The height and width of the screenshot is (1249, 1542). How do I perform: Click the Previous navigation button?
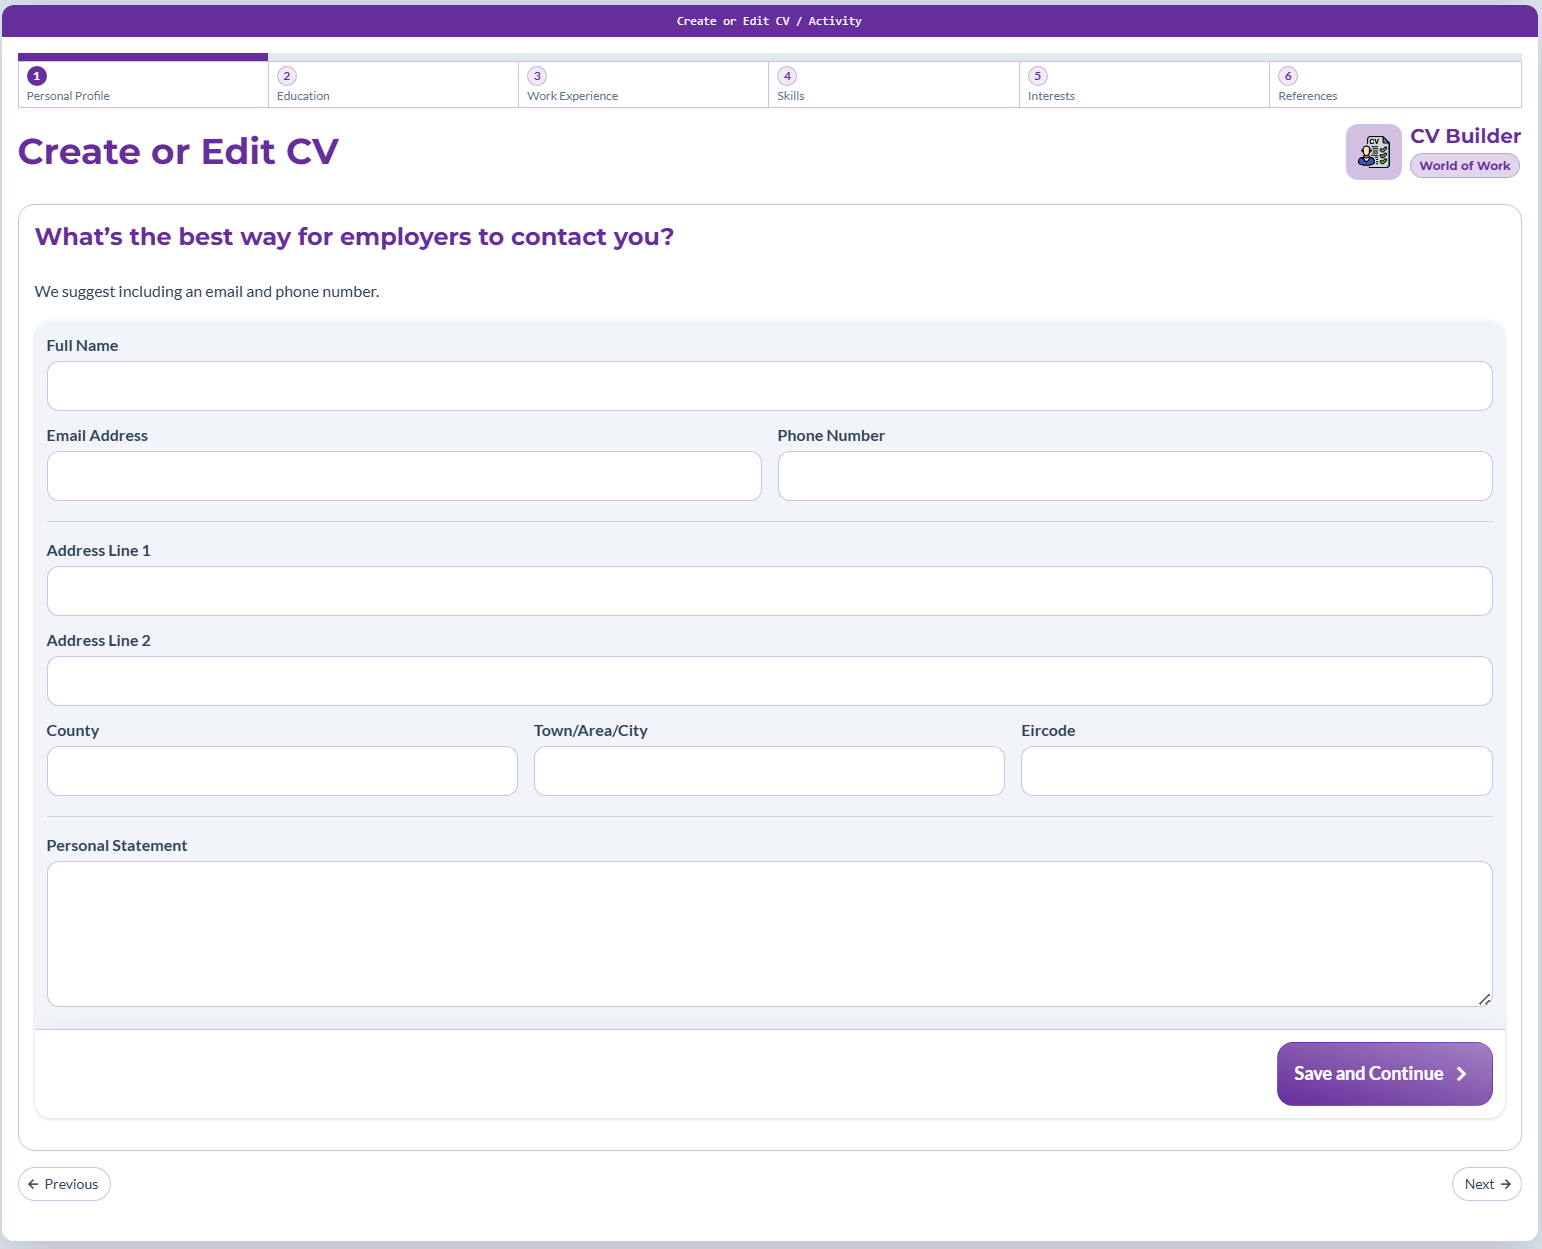[x=64, y=1184]
